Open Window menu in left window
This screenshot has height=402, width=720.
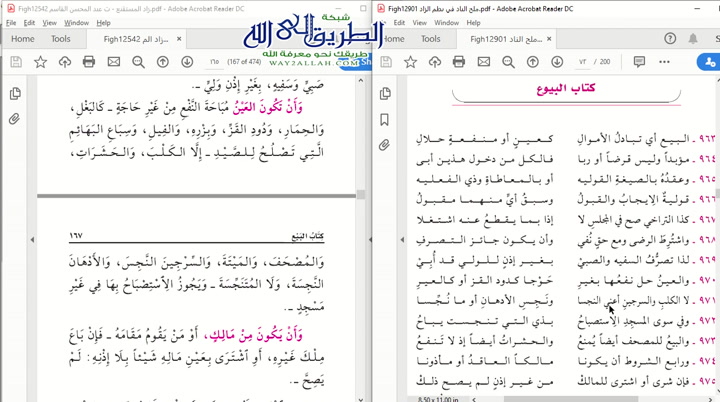[76, 23]
